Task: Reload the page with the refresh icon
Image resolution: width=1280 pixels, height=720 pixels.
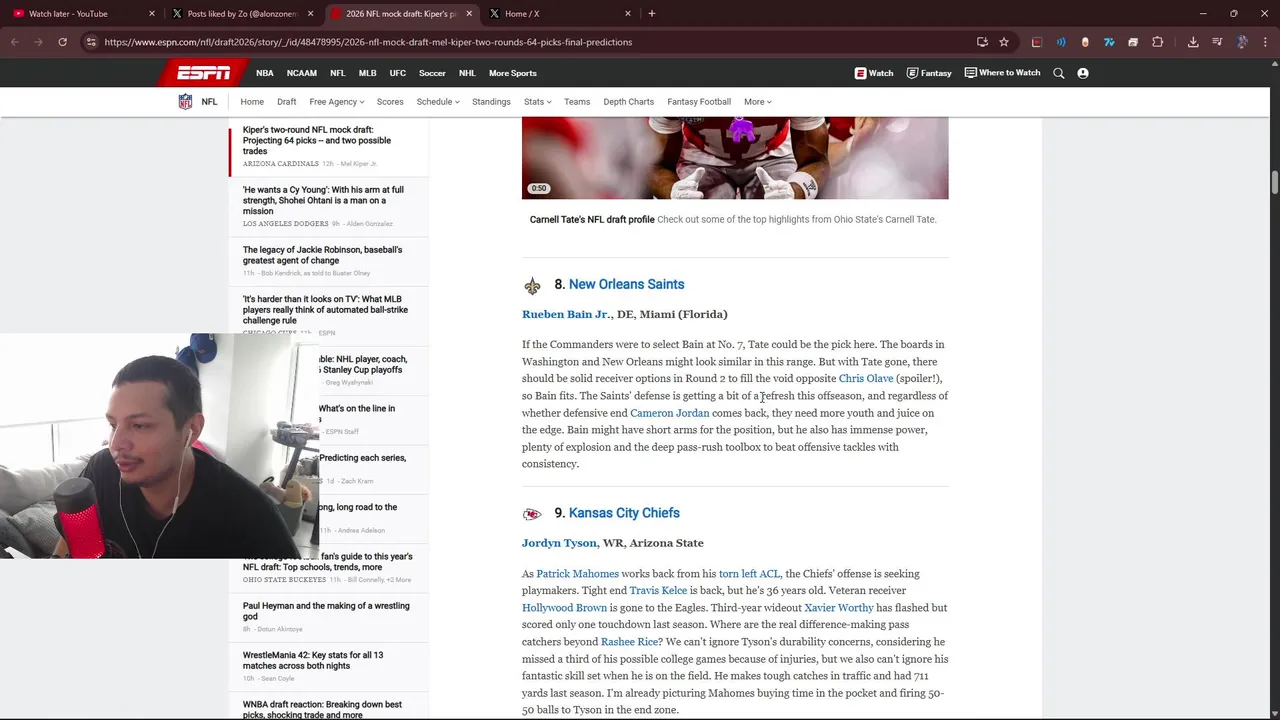Action: pos(62,42)
